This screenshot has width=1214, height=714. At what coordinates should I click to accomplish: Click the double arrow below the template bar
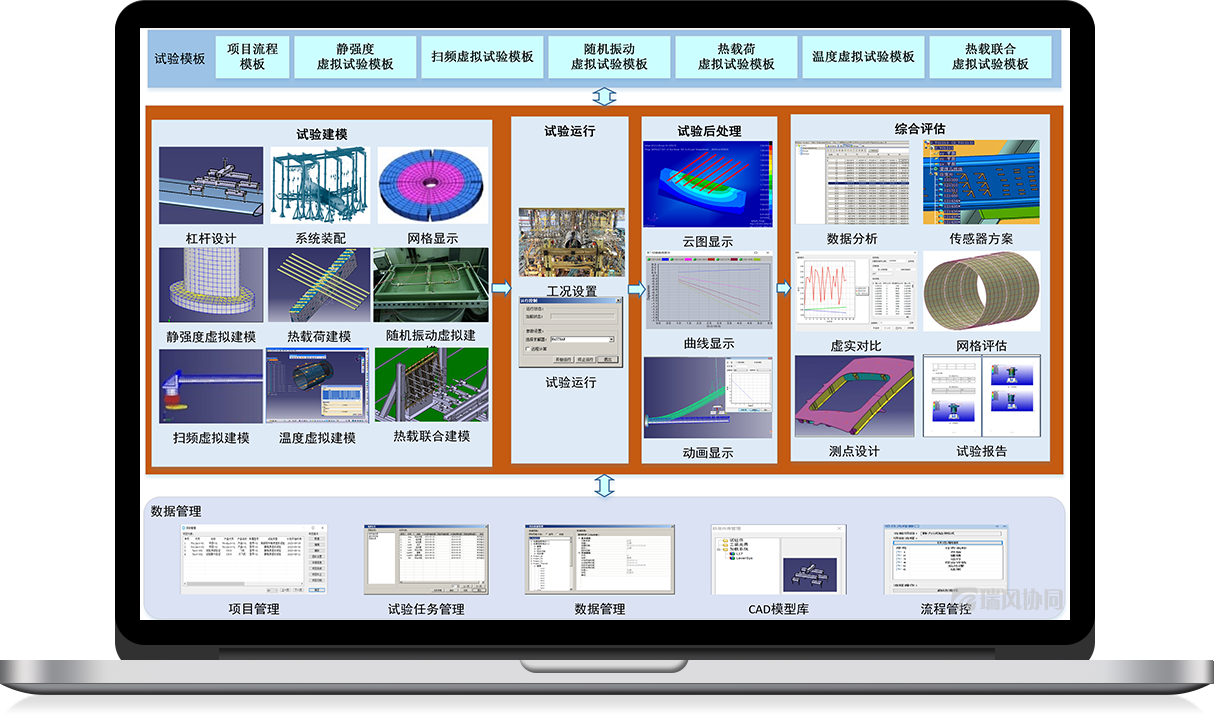tap(604, 96)
